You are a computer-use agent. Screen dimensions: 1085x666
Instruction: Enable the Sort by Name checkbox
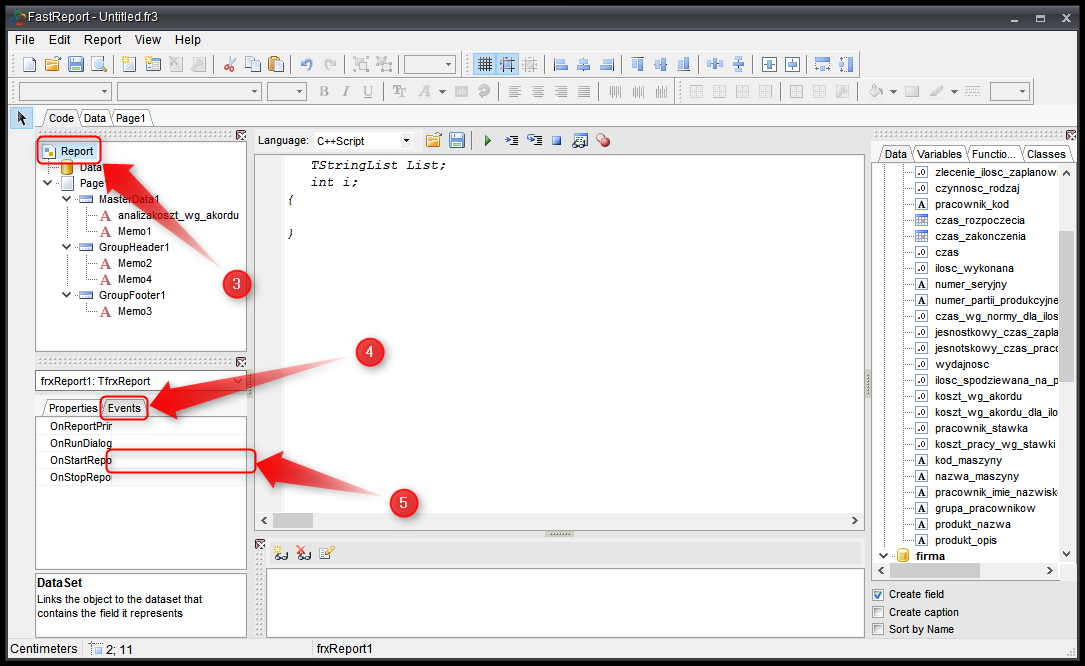click(879, 629)
